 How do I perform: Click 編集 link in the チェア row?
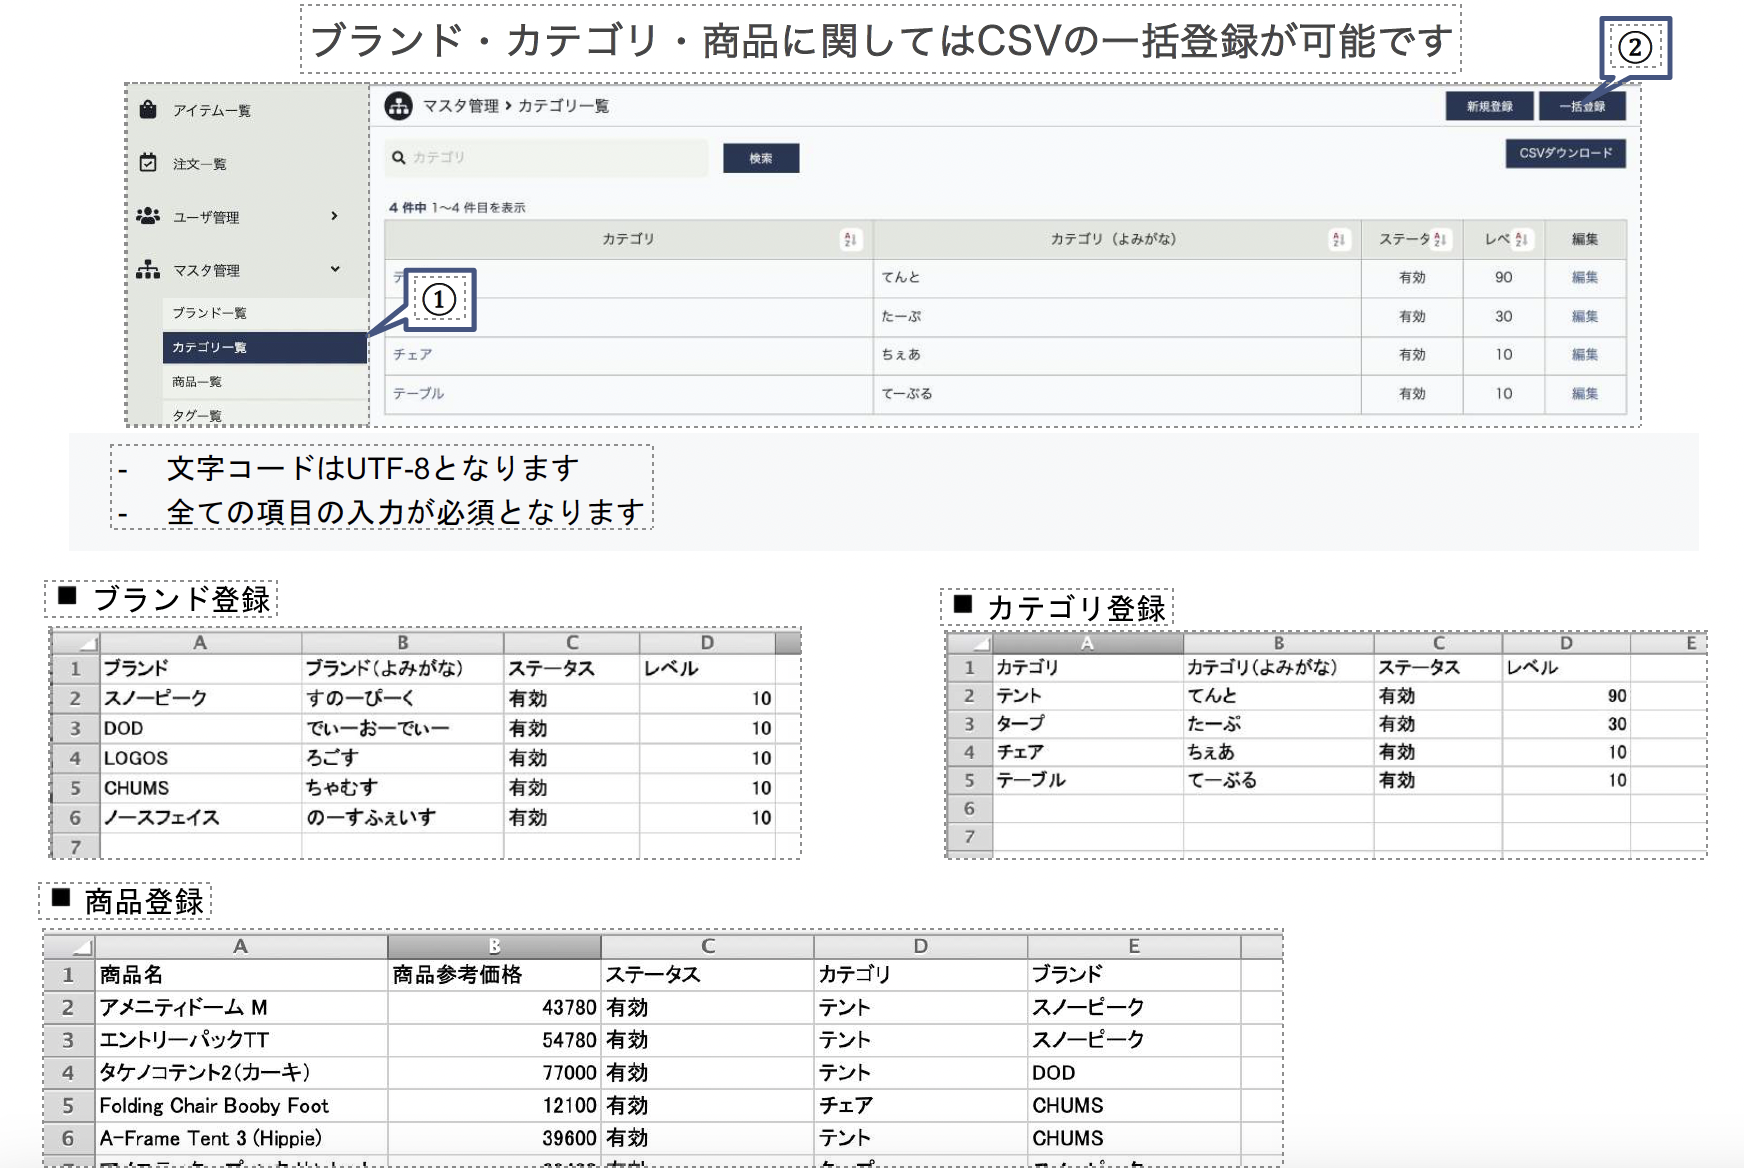click(x=1584, y=355)
